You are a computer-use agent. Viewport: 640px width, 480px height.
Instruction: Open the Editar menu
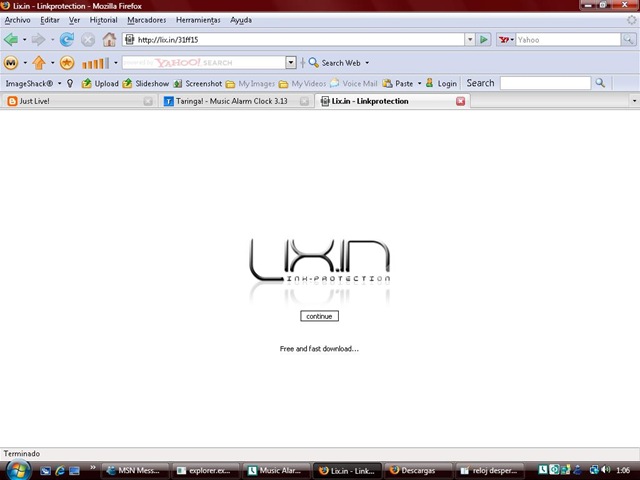click(x=50, y=20)
